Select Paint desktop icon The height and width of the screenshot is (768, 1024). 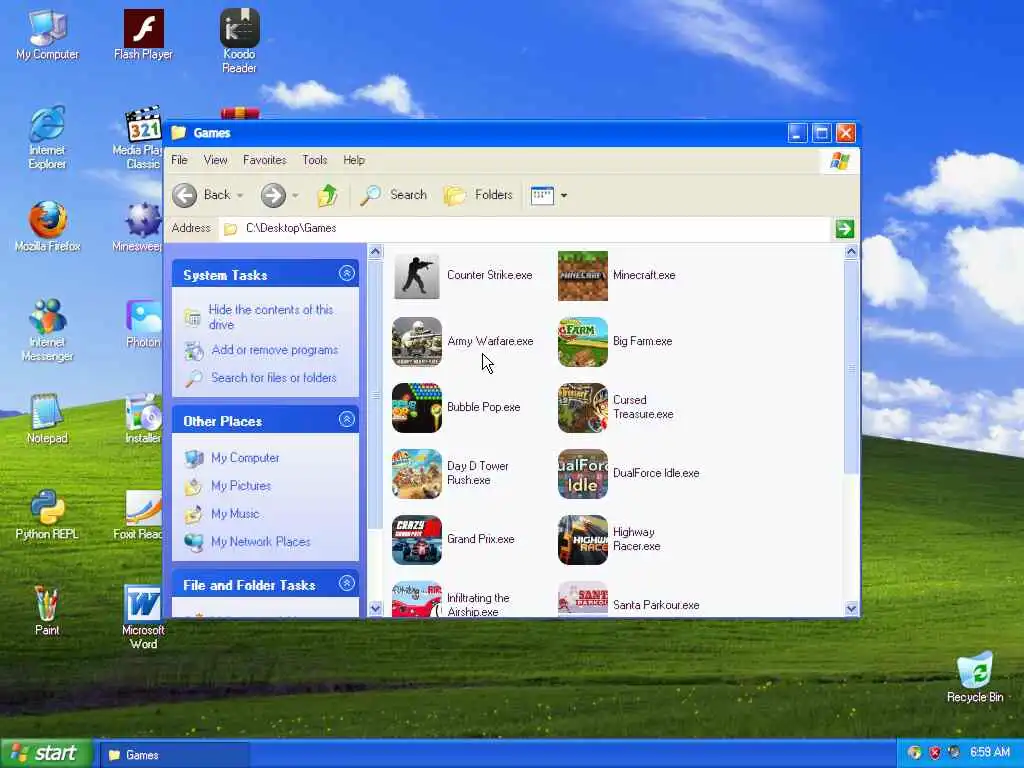47,611
